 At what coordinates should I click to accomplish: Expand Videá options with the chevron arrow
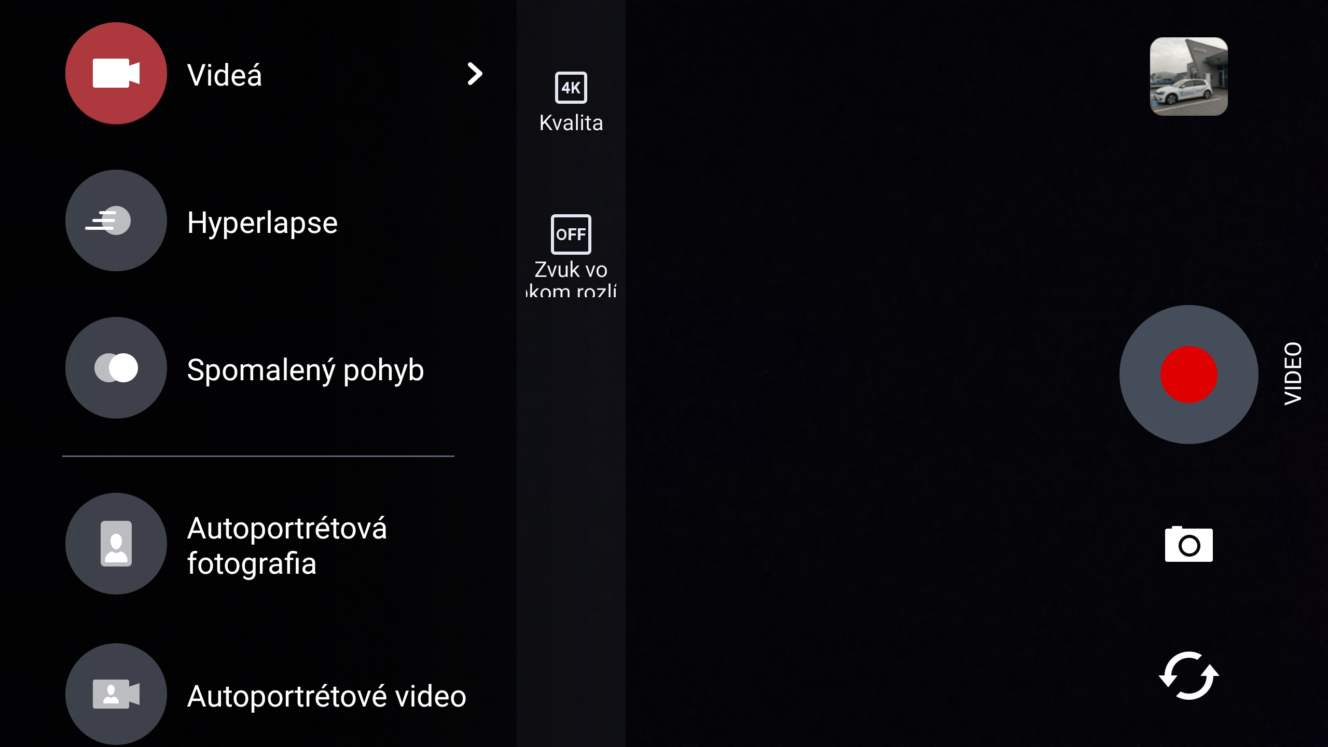click(475, 74)
